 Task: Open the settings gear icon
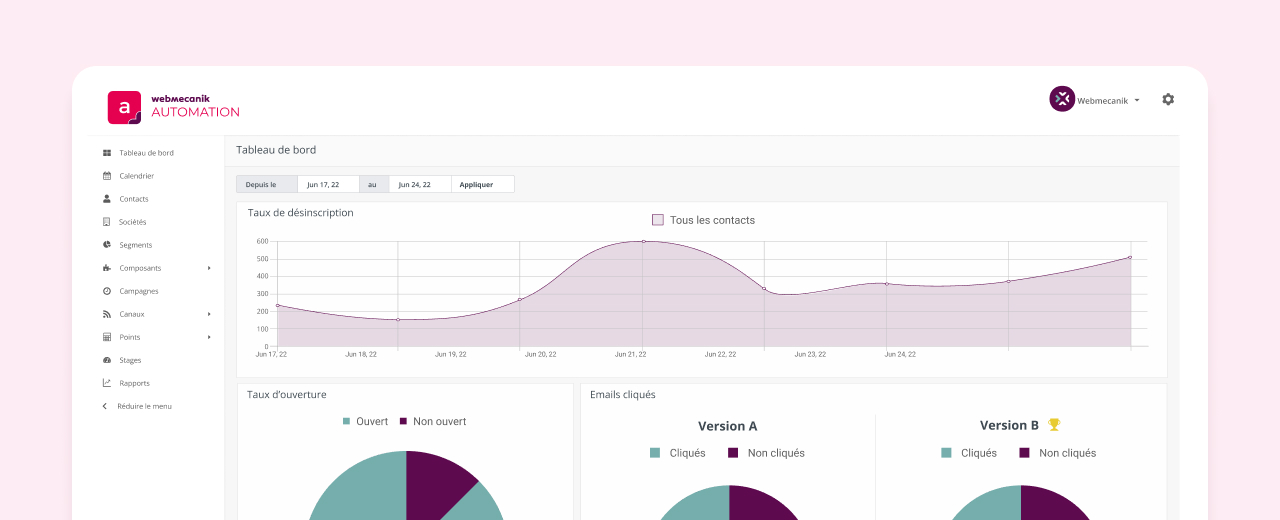pos(1168,99)
